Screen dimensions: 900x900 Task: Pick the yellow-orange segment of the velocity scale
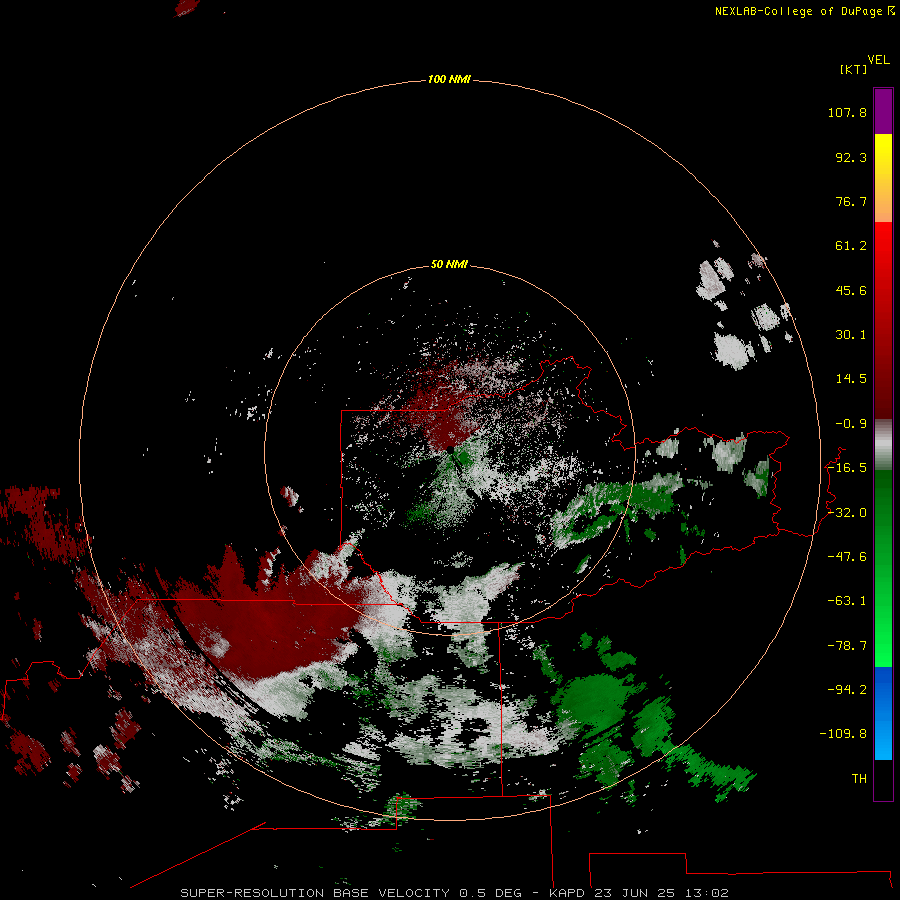tap(883, 178)
